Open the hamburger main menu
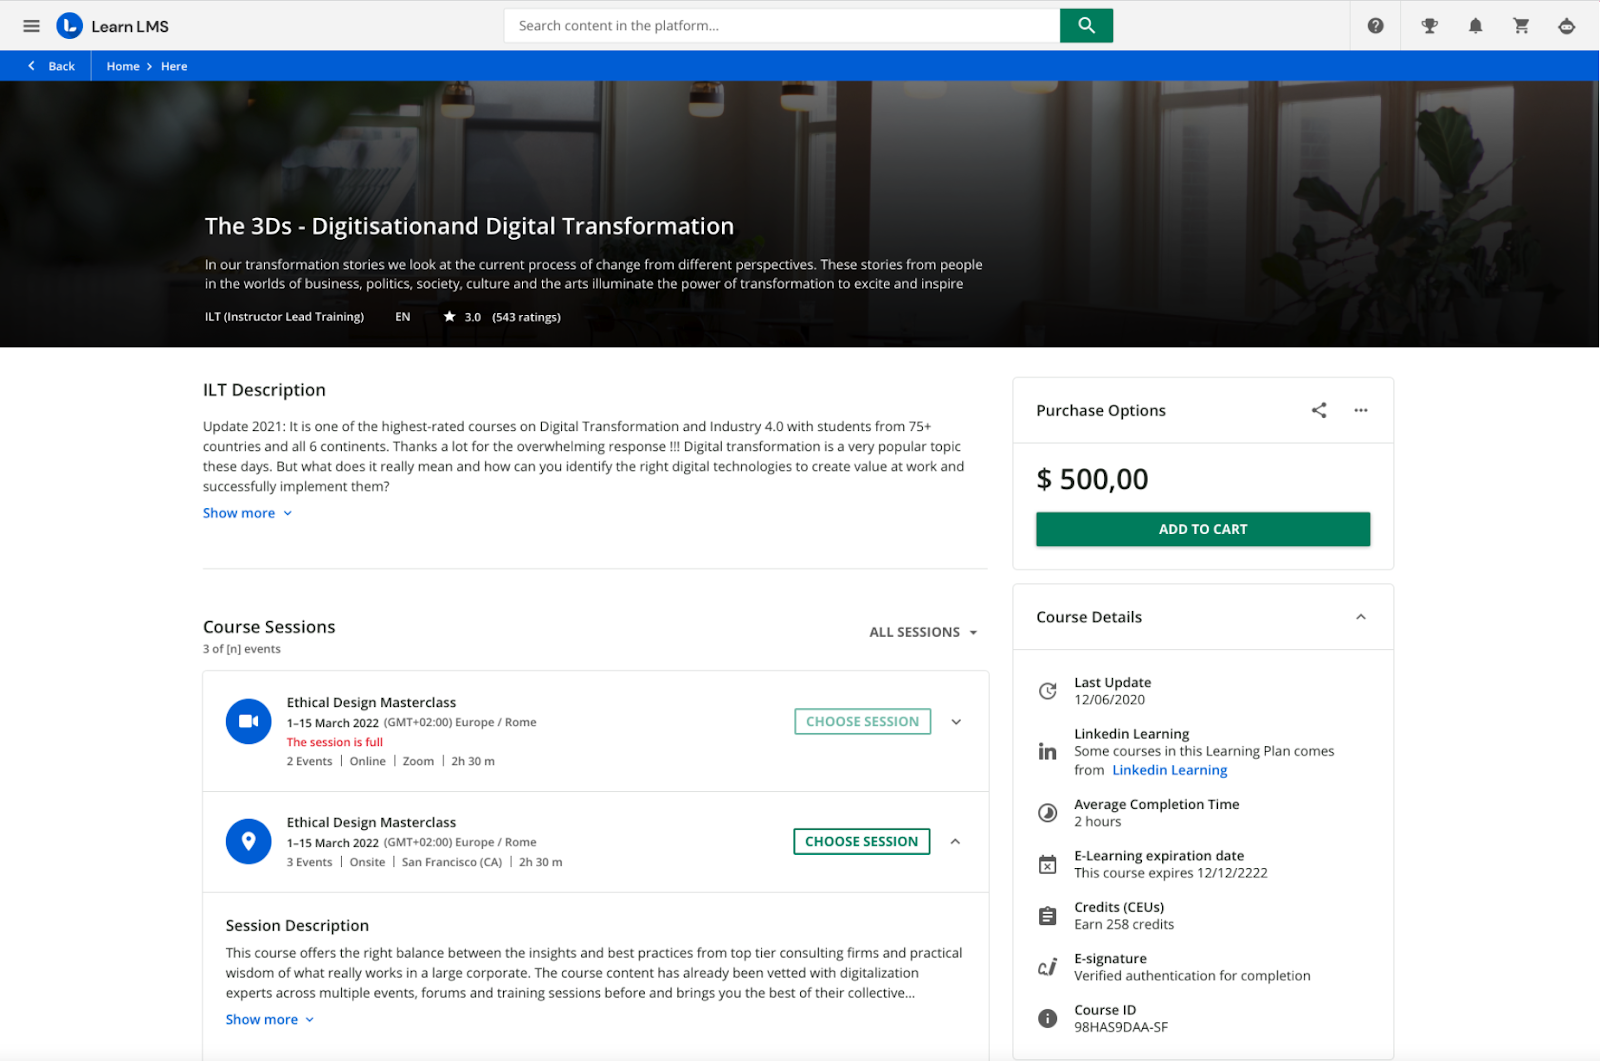The height and width of the screenshot is (1061, 1600). tap(31, 26)
